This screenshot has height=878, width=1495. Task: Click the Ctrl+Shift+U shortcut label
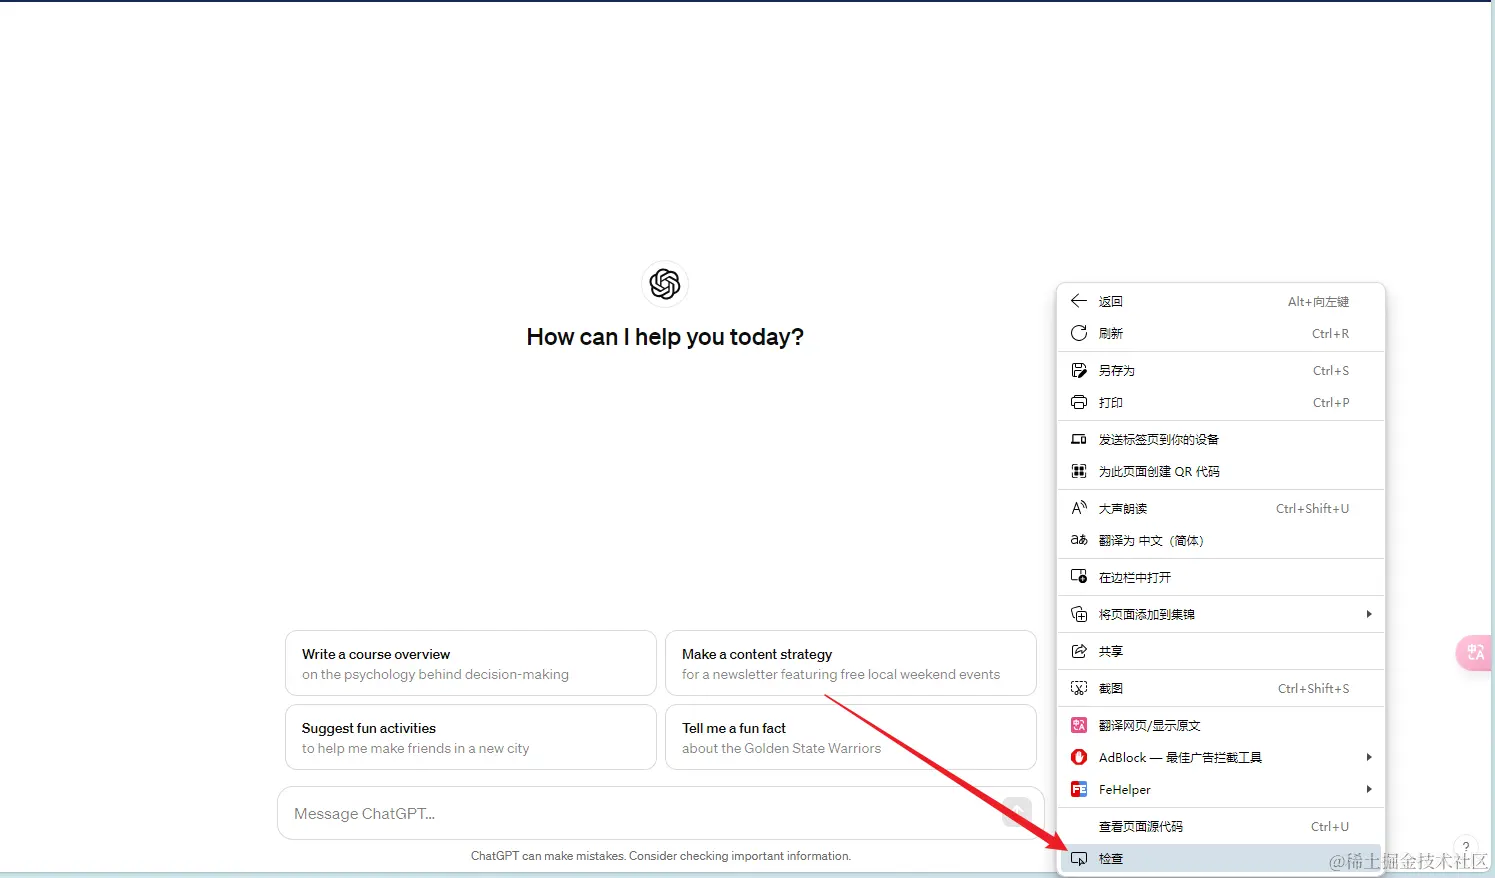tap(1312, 508)
